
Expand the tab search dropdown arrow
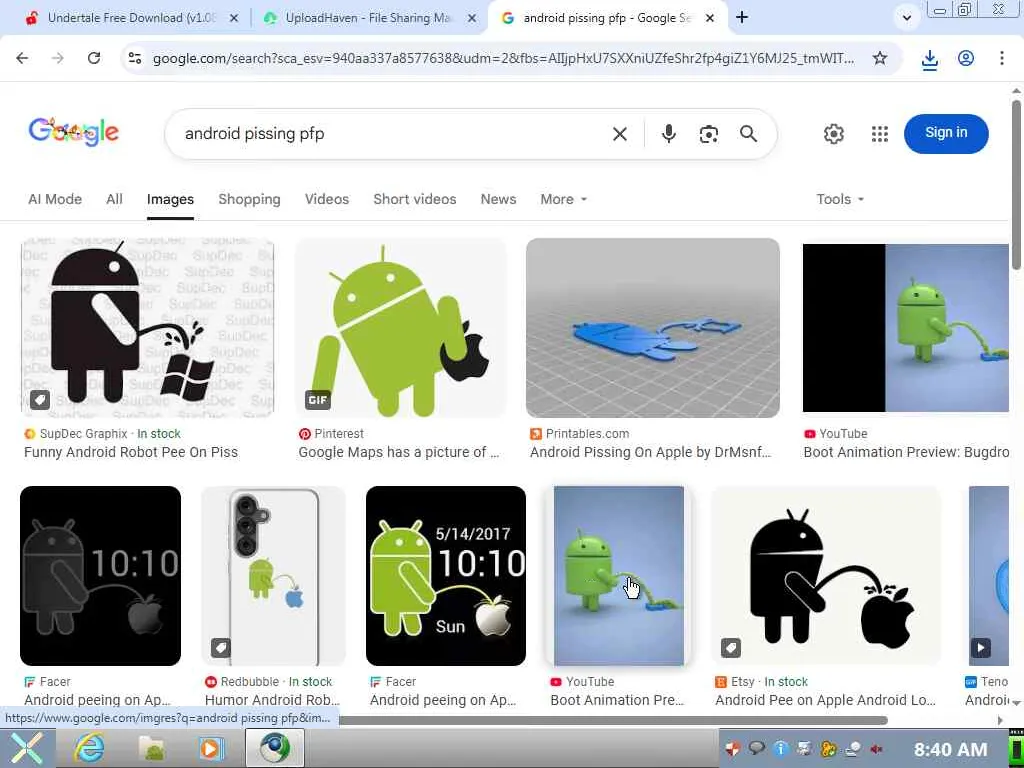tap(906, 18)
